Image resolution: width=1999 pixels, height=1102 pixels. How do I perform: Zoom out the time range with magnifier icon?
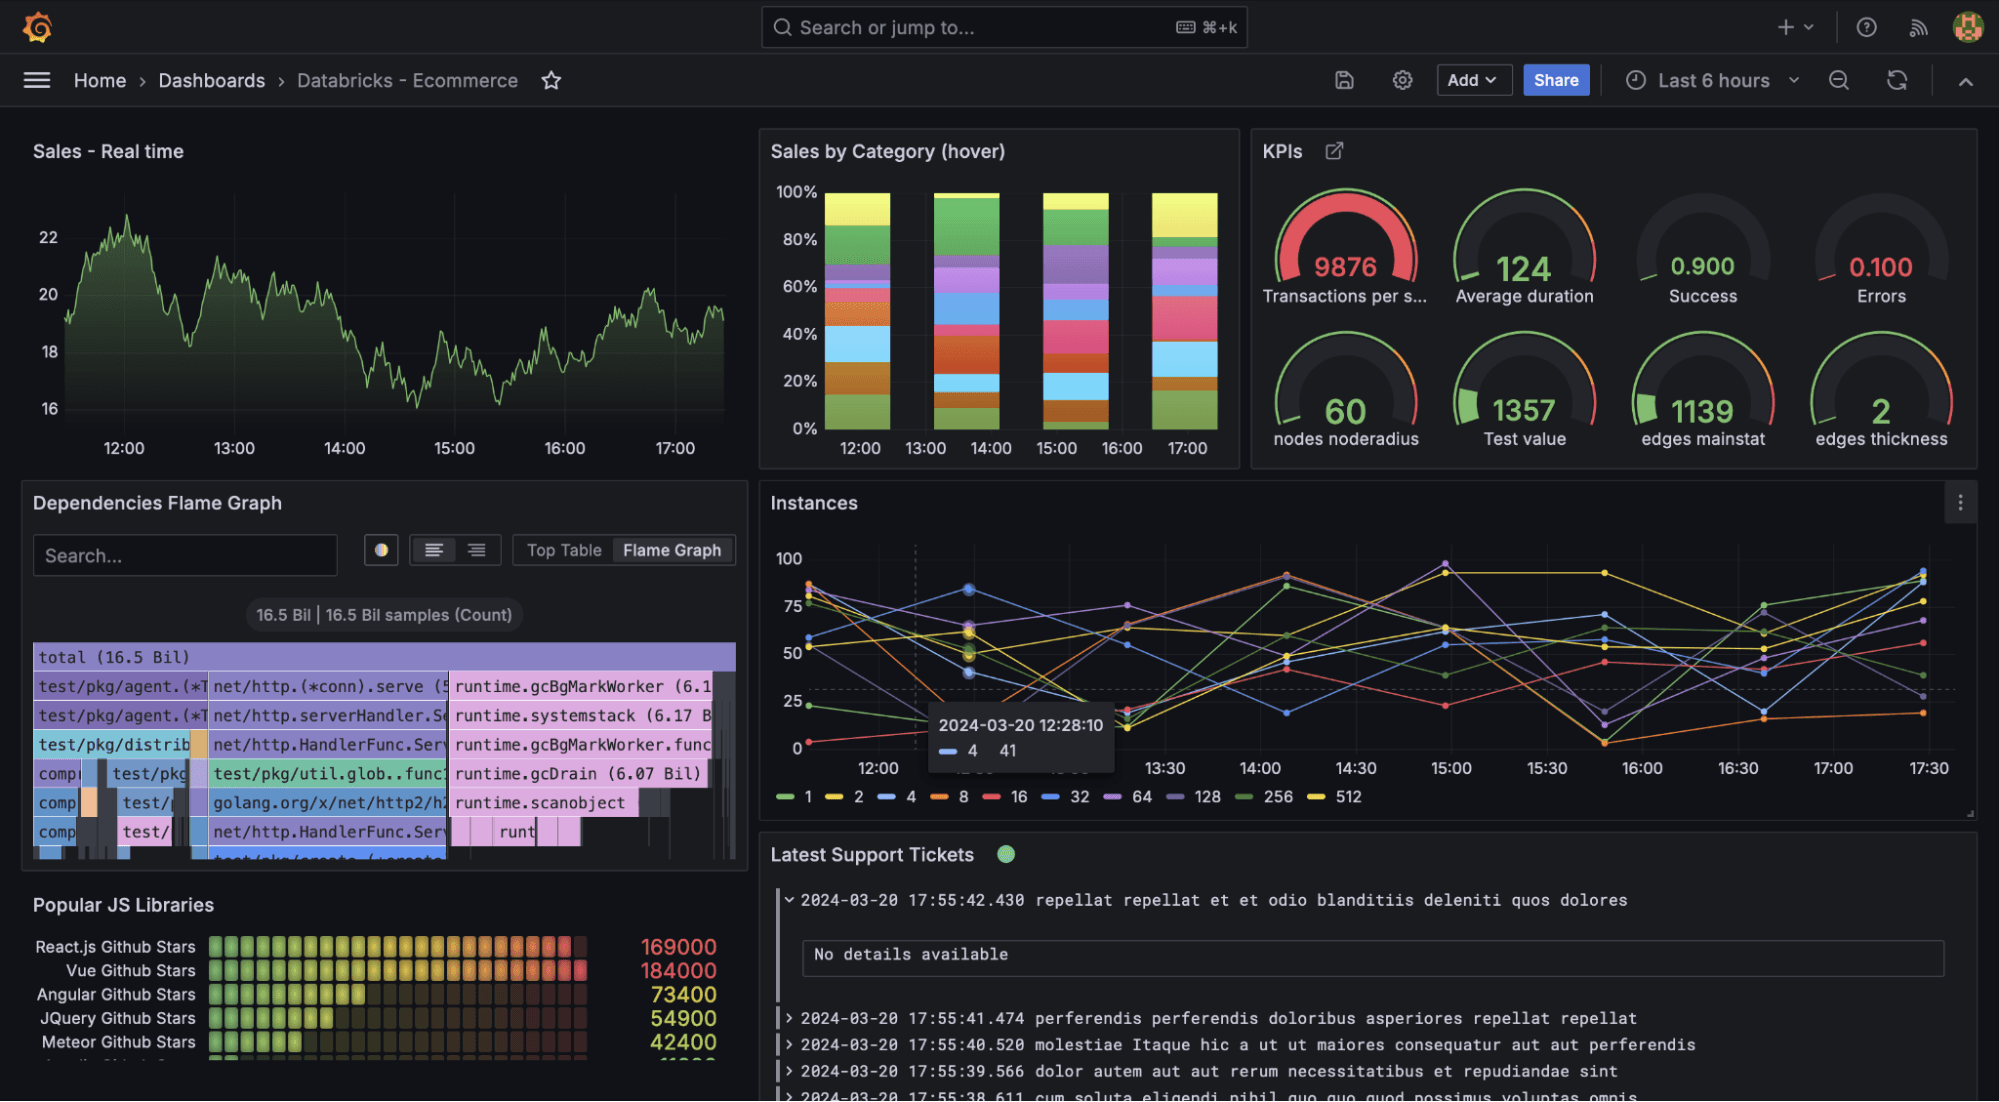pyautogui.click(x=1838, y=80)
